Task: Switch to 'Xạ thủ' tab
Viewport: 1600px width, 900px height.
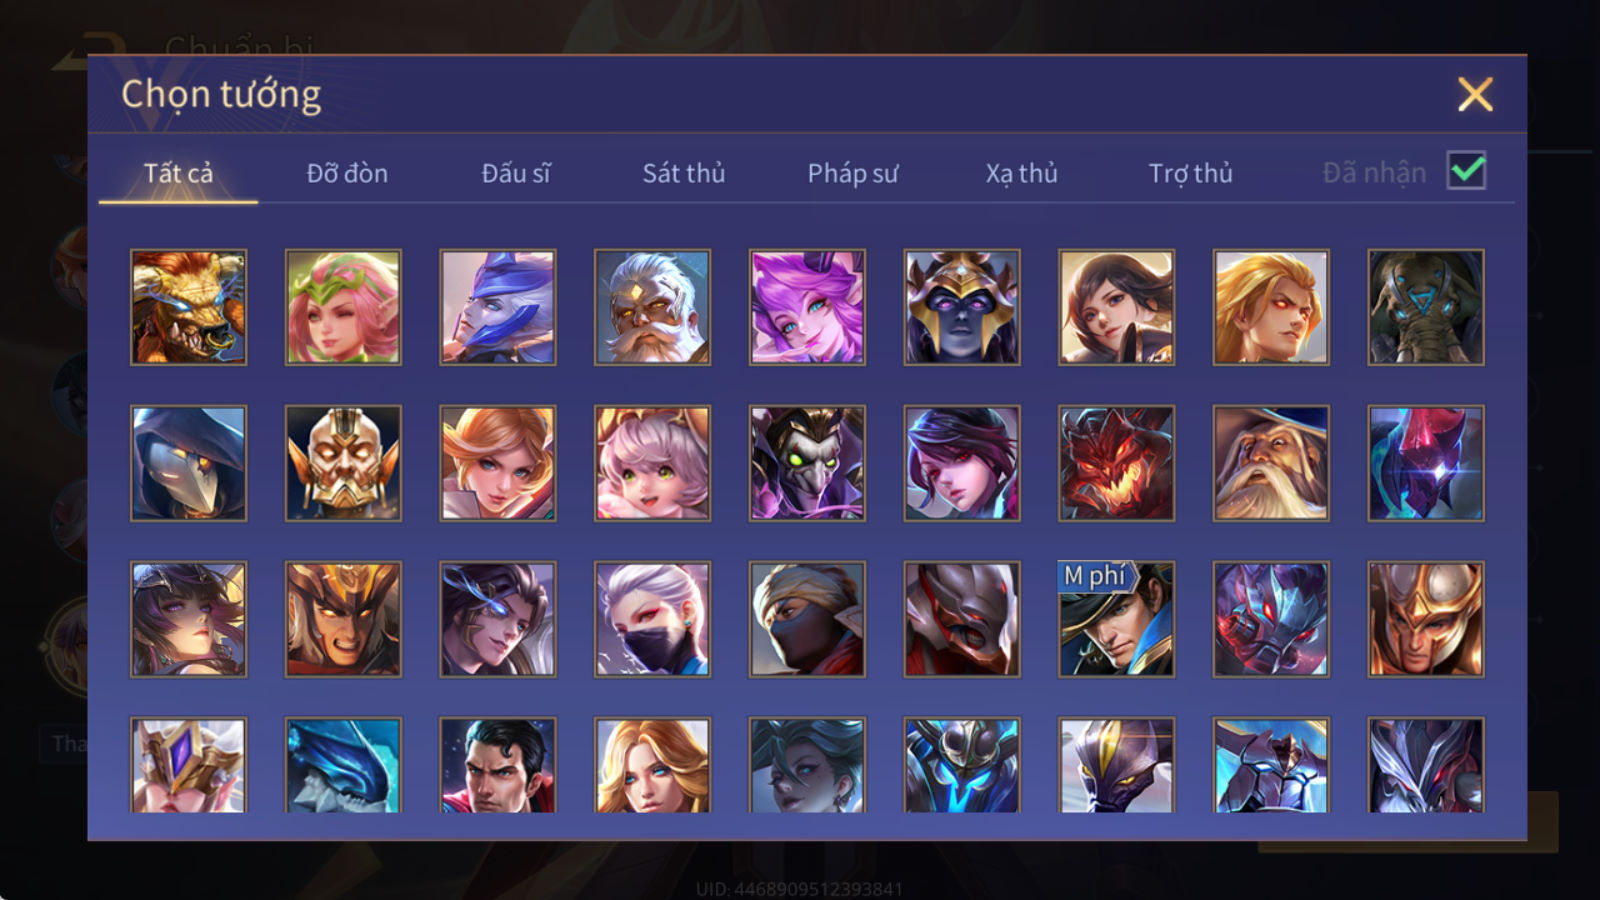Action: (1021, 173)
